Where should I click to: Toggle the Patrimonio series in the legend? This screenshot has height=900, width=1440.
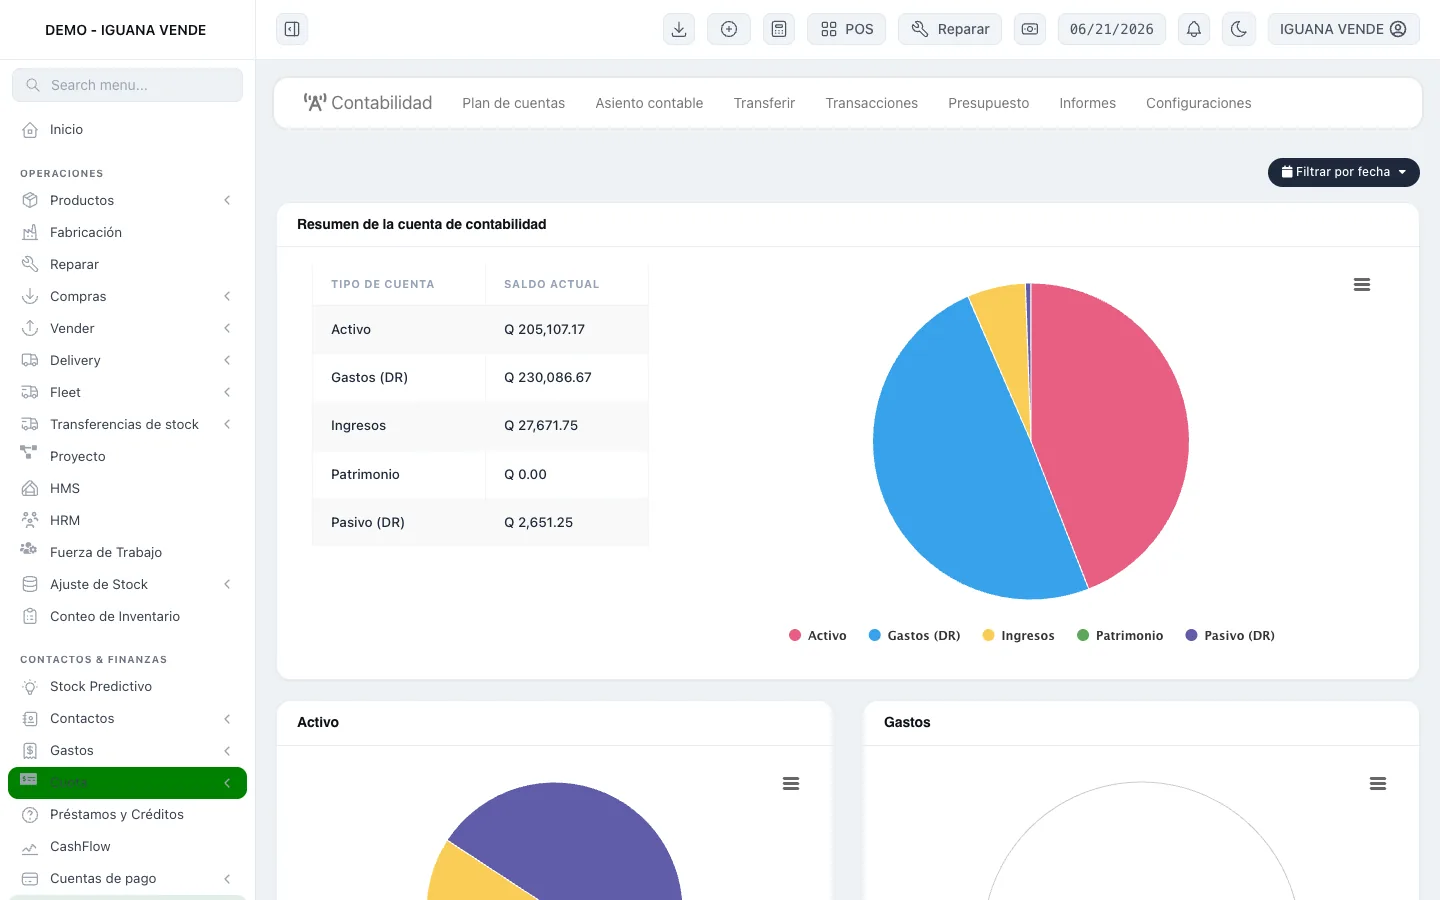pyautogui.click(x=1120, y=635)
